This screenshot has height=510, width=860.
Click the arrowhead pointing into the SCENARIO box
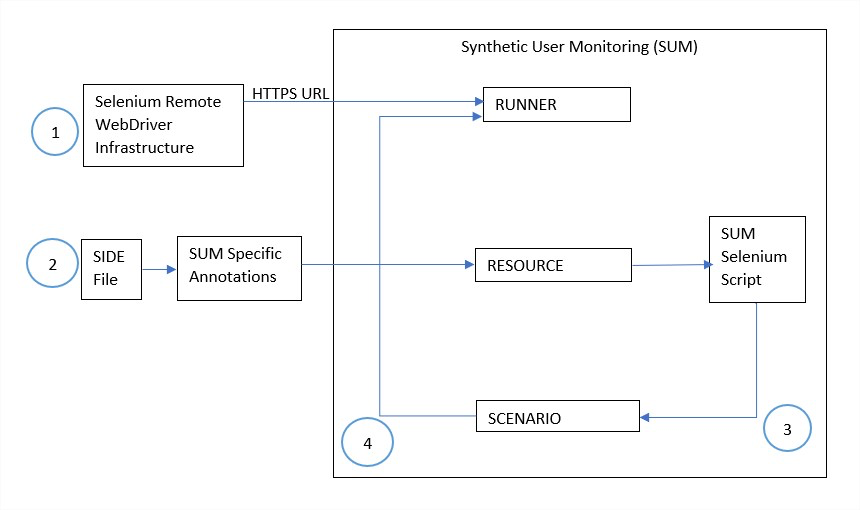click(x=646, y=417)
